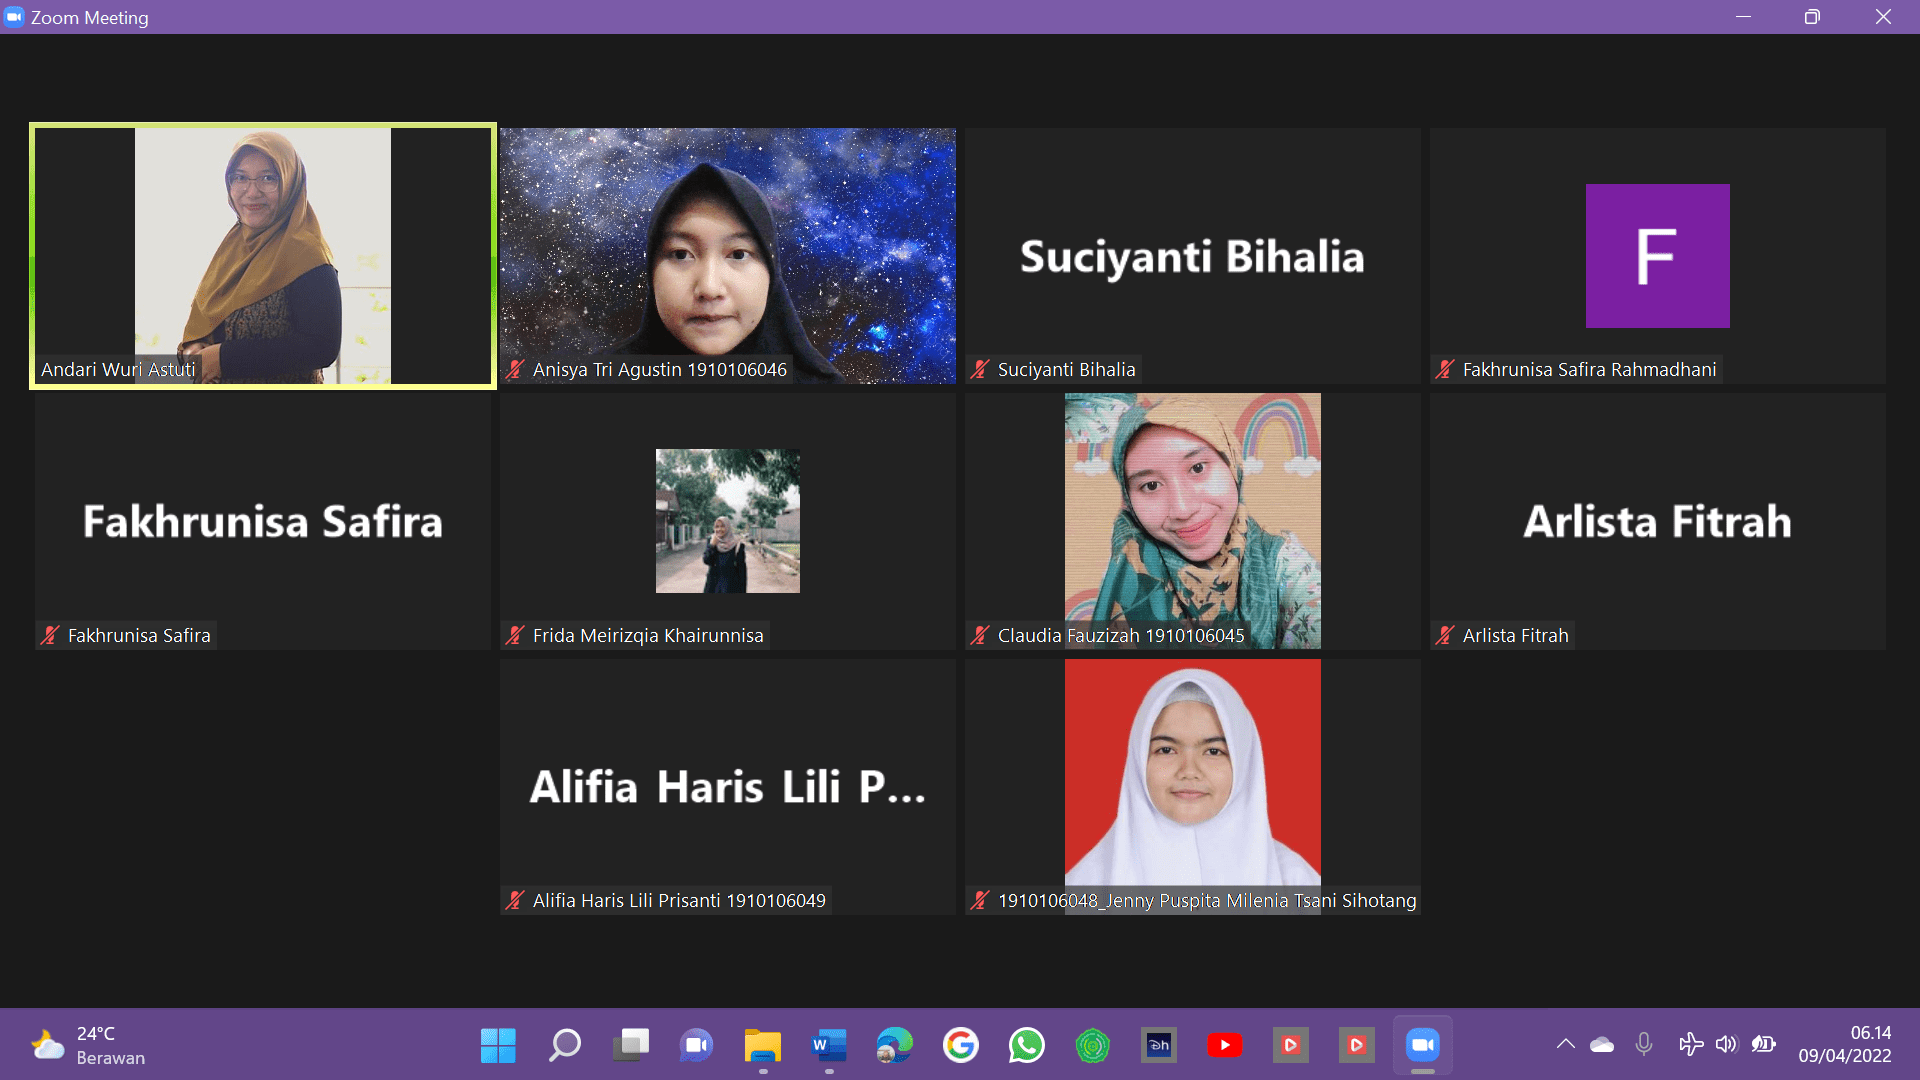Select Andari Wuri Astuti's video tile

[263, 256]
